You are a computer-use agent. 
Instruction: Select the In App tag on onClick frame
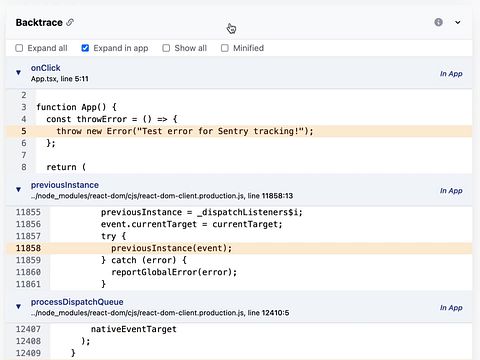click(451, 74)
